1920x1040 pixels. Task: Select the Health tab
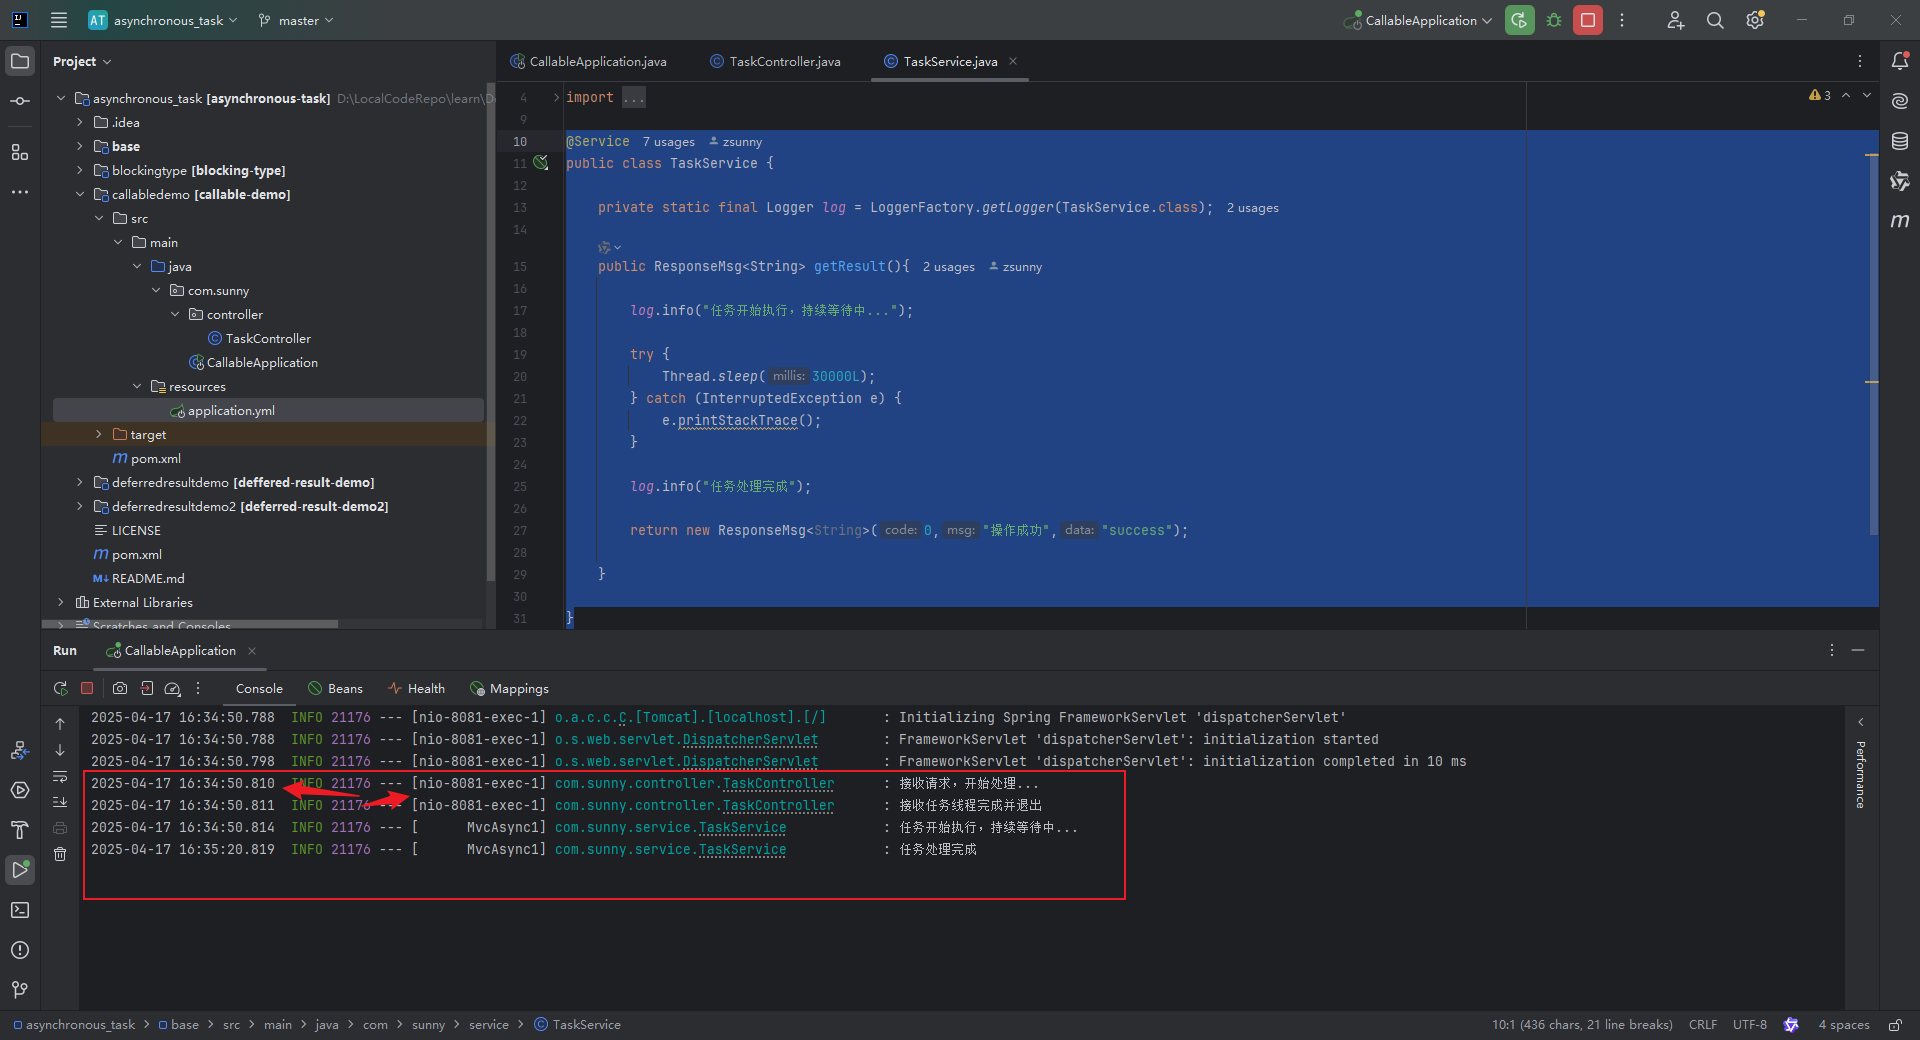pyautogui.click(x=417, y=688)
